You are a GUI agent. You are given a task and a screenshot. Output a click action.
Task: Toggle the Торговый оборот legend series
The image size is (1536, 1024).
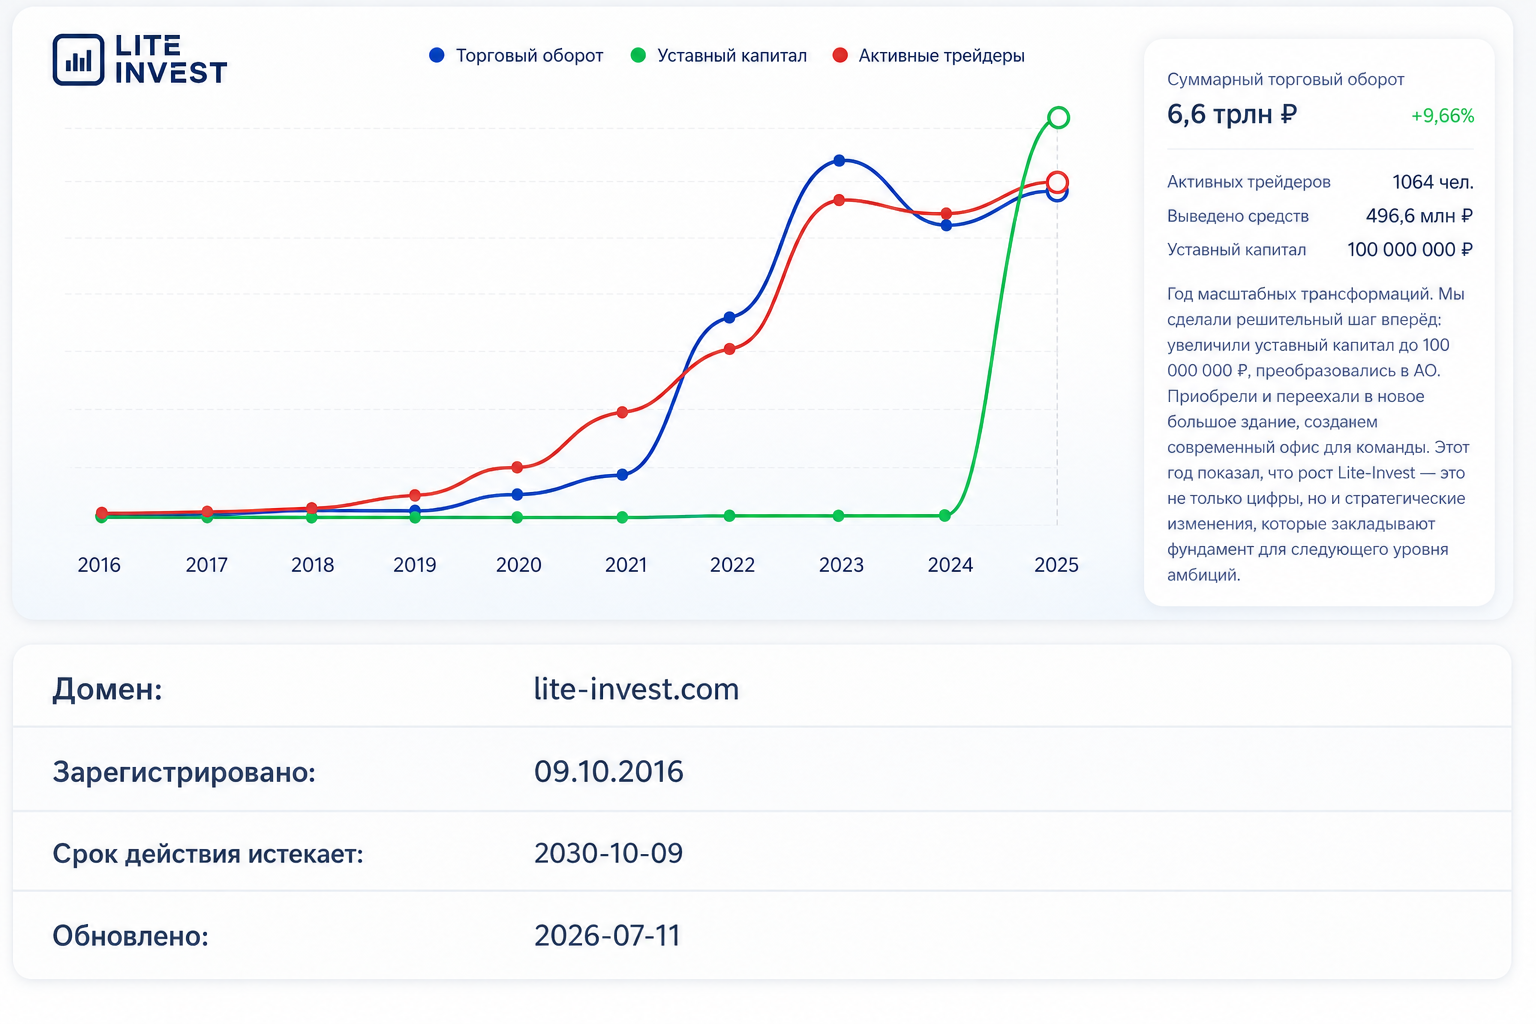516,56
